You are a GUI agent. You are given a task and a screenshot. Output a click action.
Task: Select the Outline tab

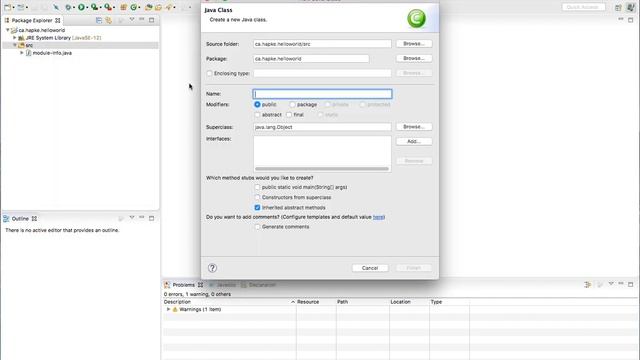20,218
